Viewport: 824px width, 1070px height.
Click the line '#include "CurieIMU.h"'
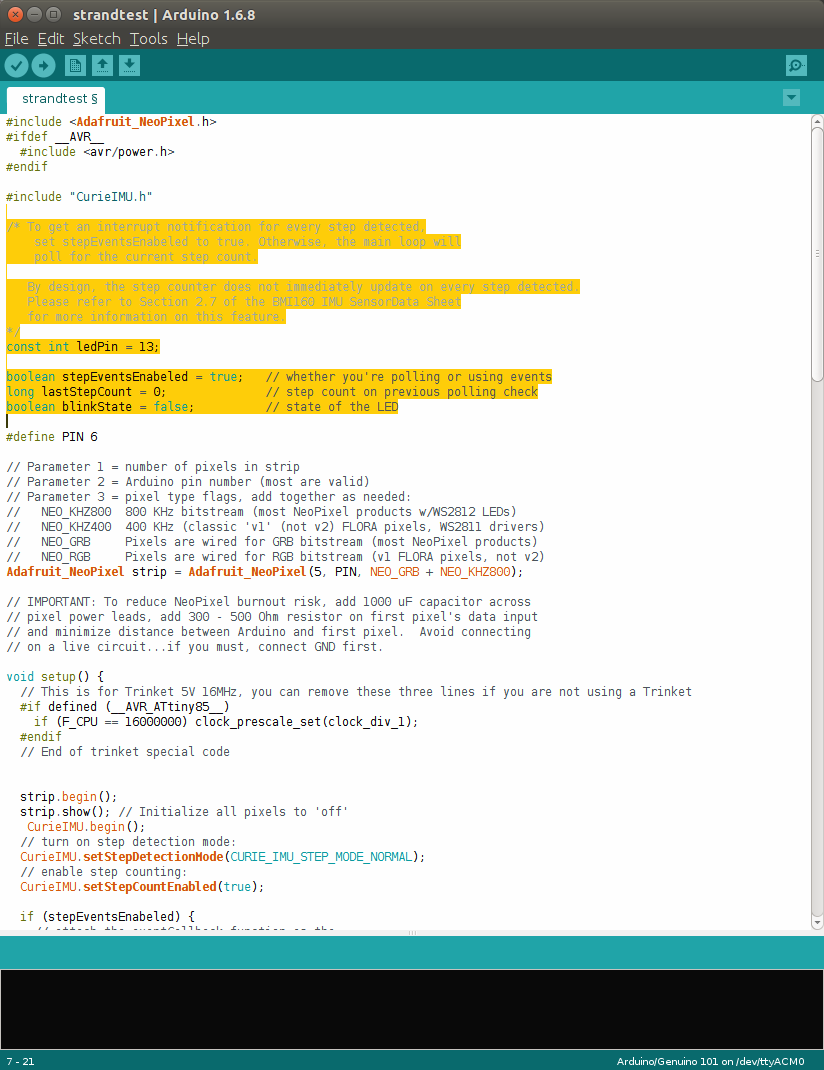(79, 197)
